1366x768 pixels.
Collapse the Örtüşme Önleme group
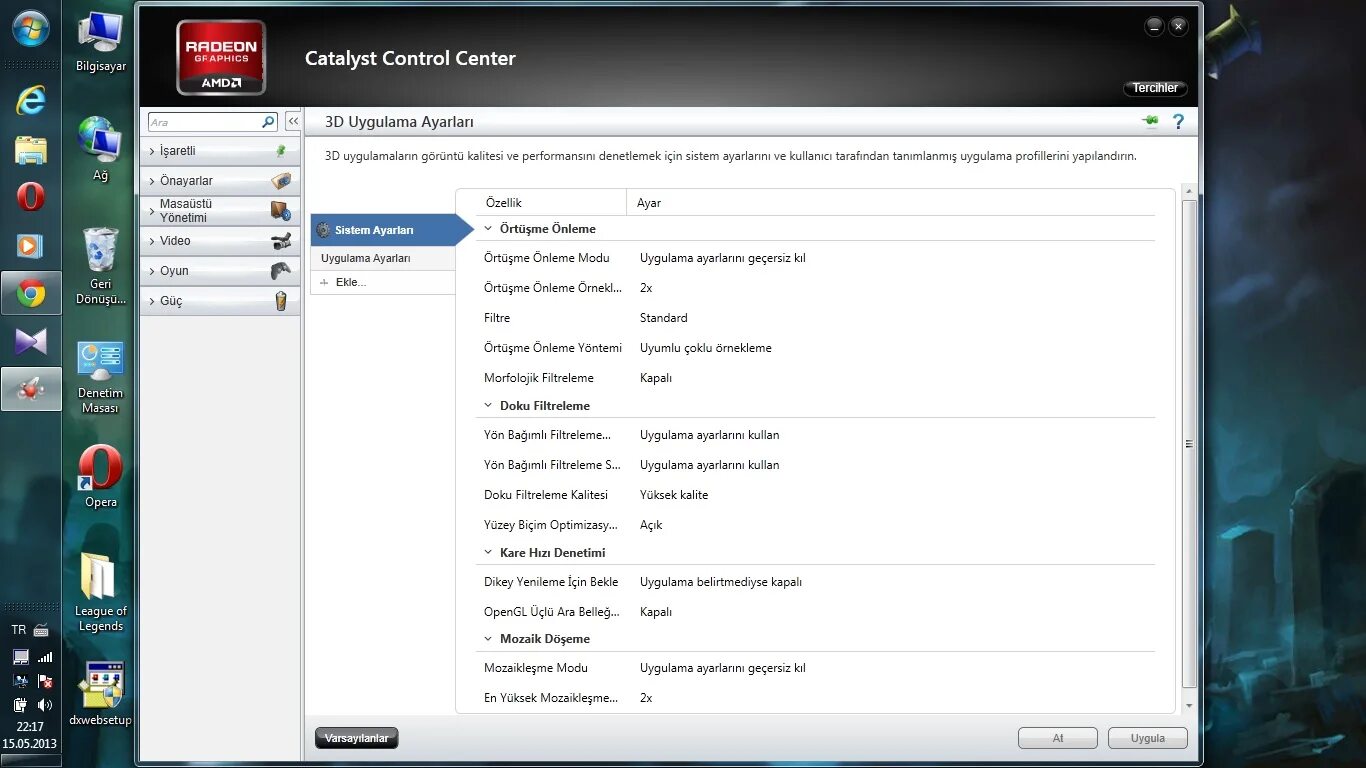coord(489,229)
